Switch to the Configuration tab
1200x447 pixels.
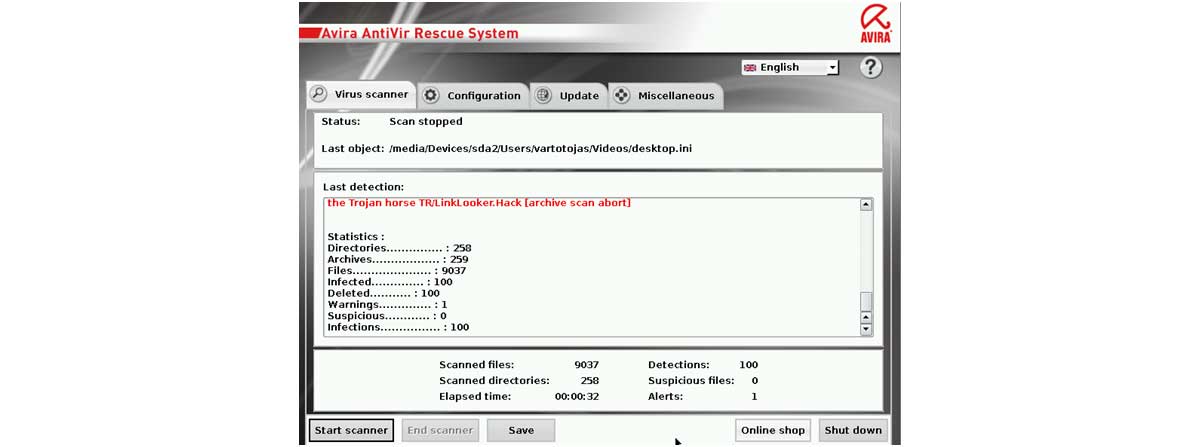pyautogui.click(x=473, y=96)
